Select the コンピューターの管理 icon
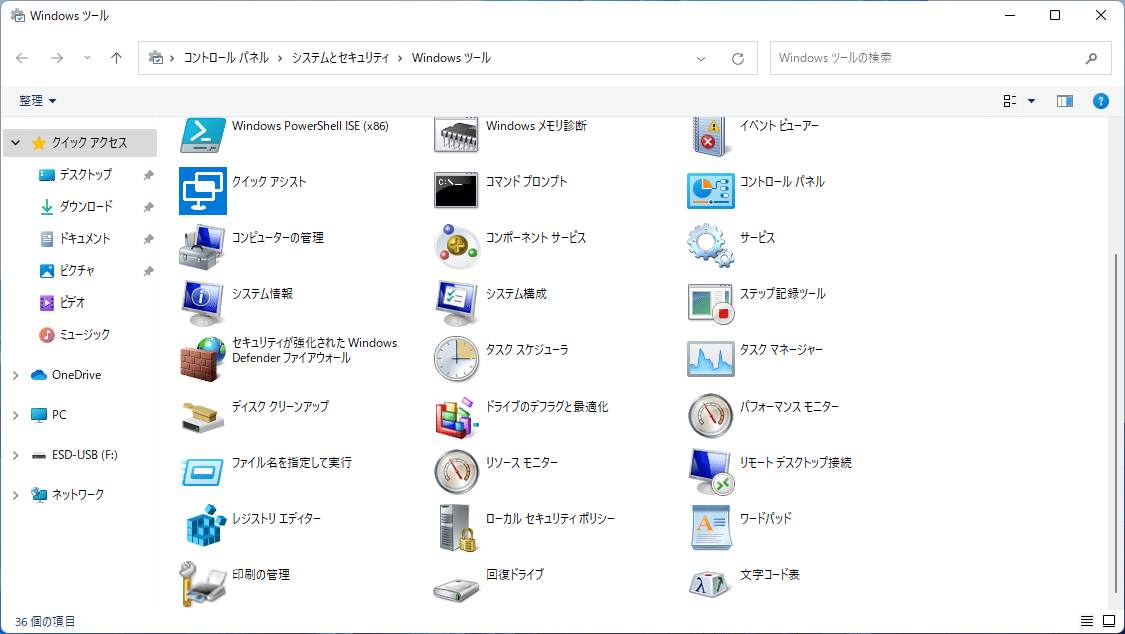Viewport: 1125px width, 634px height. point(203,247)
